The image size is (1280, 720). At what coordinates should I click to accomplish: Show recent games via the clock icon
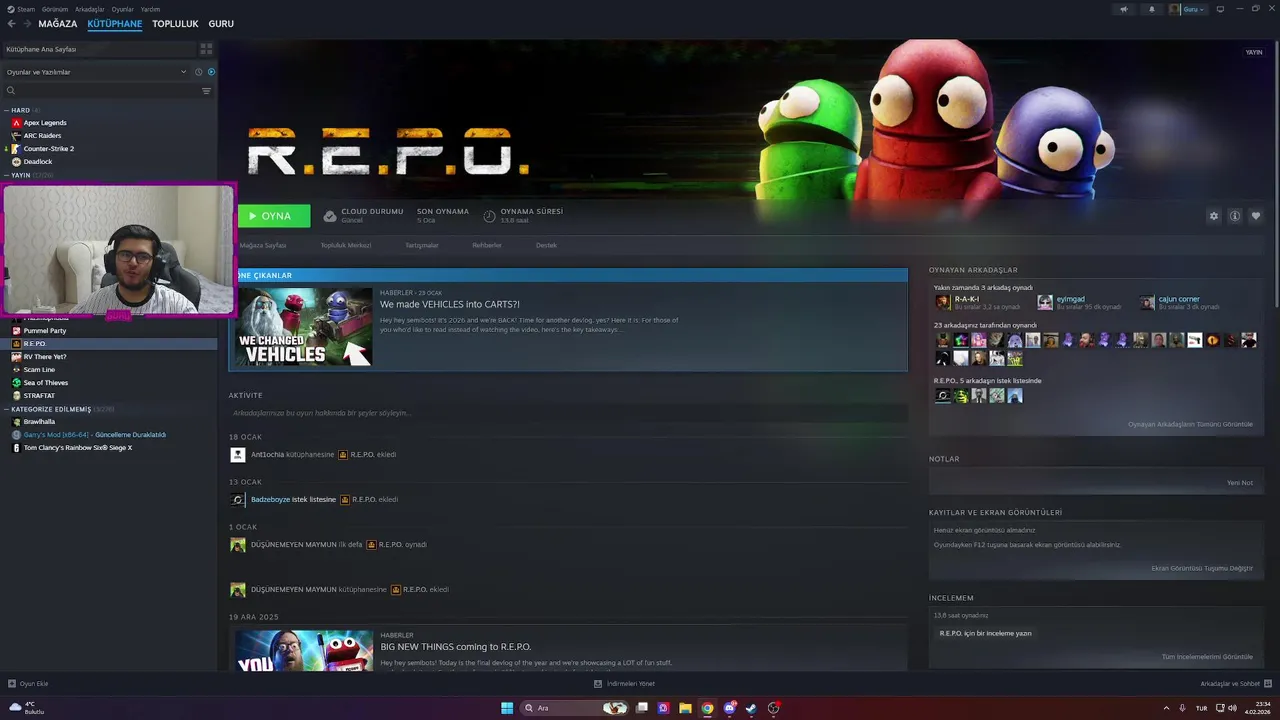coord(198,72)
